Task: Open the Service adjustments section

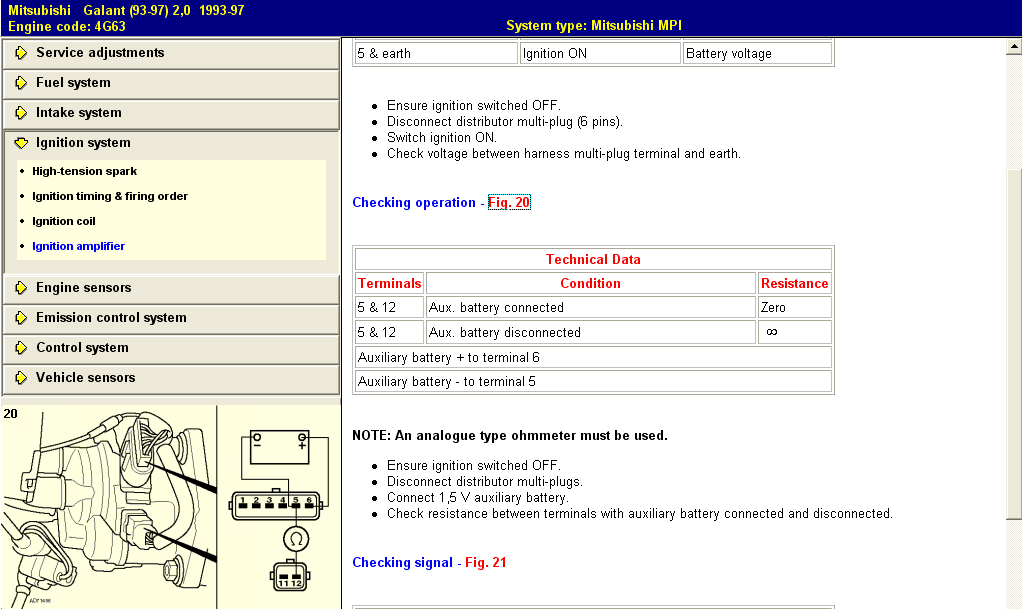Action: [171, 53]
